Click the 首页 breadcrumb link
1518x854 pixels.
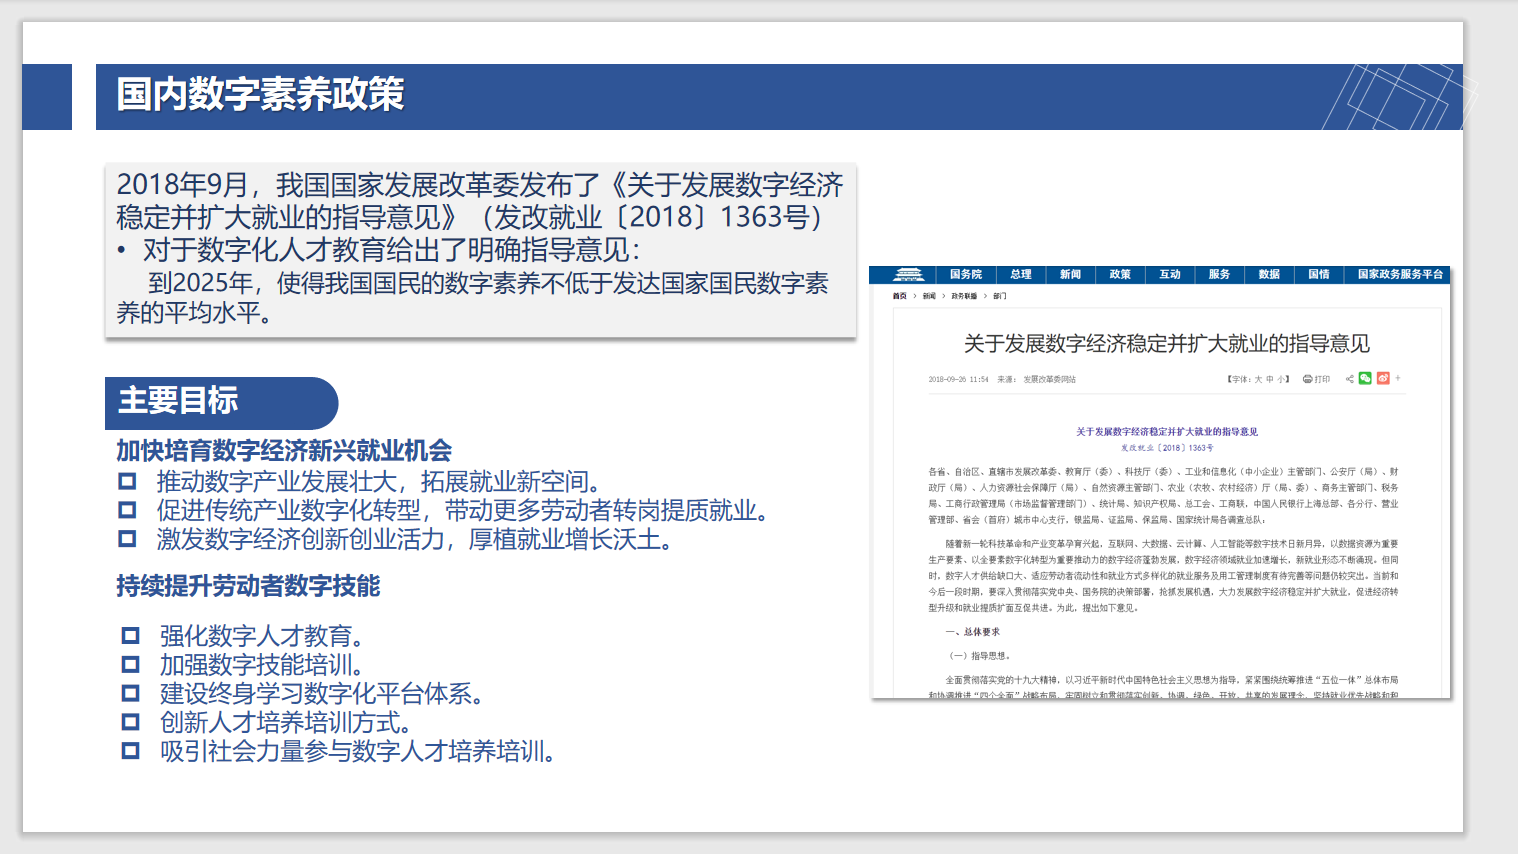click(900, 296)
